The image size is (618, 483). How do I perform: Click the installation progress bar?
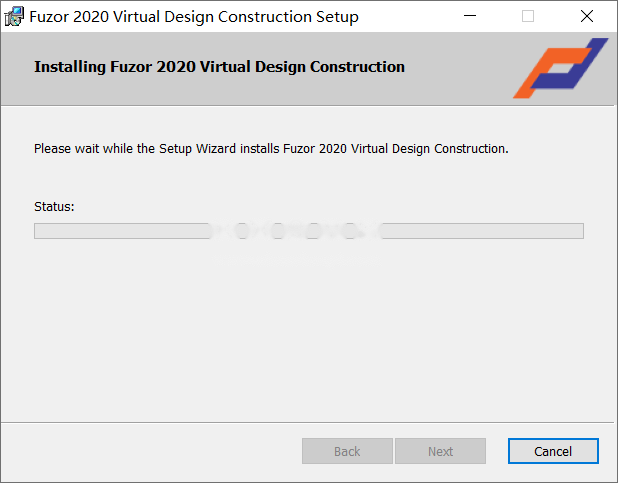[309, 231]
